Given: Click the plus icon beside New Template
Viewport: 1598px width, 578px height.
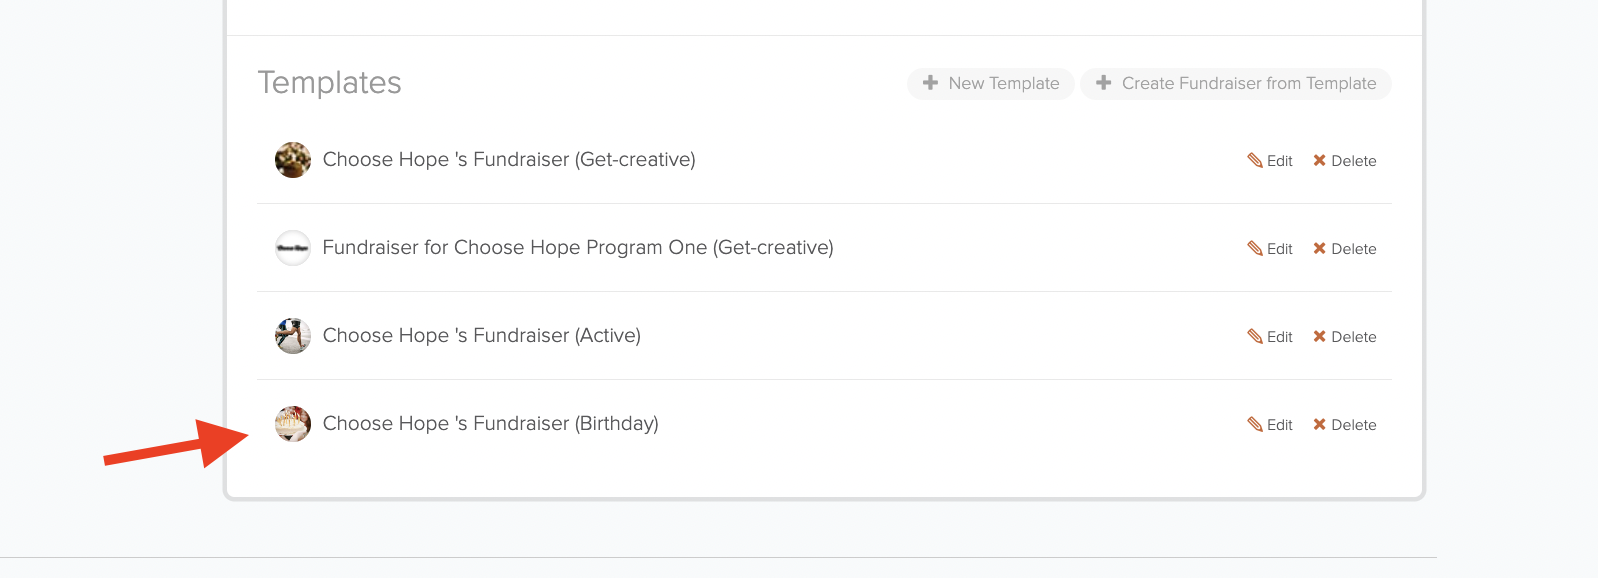Looking at the screenshot, I should pyautogui.click(x=930, y=83).
